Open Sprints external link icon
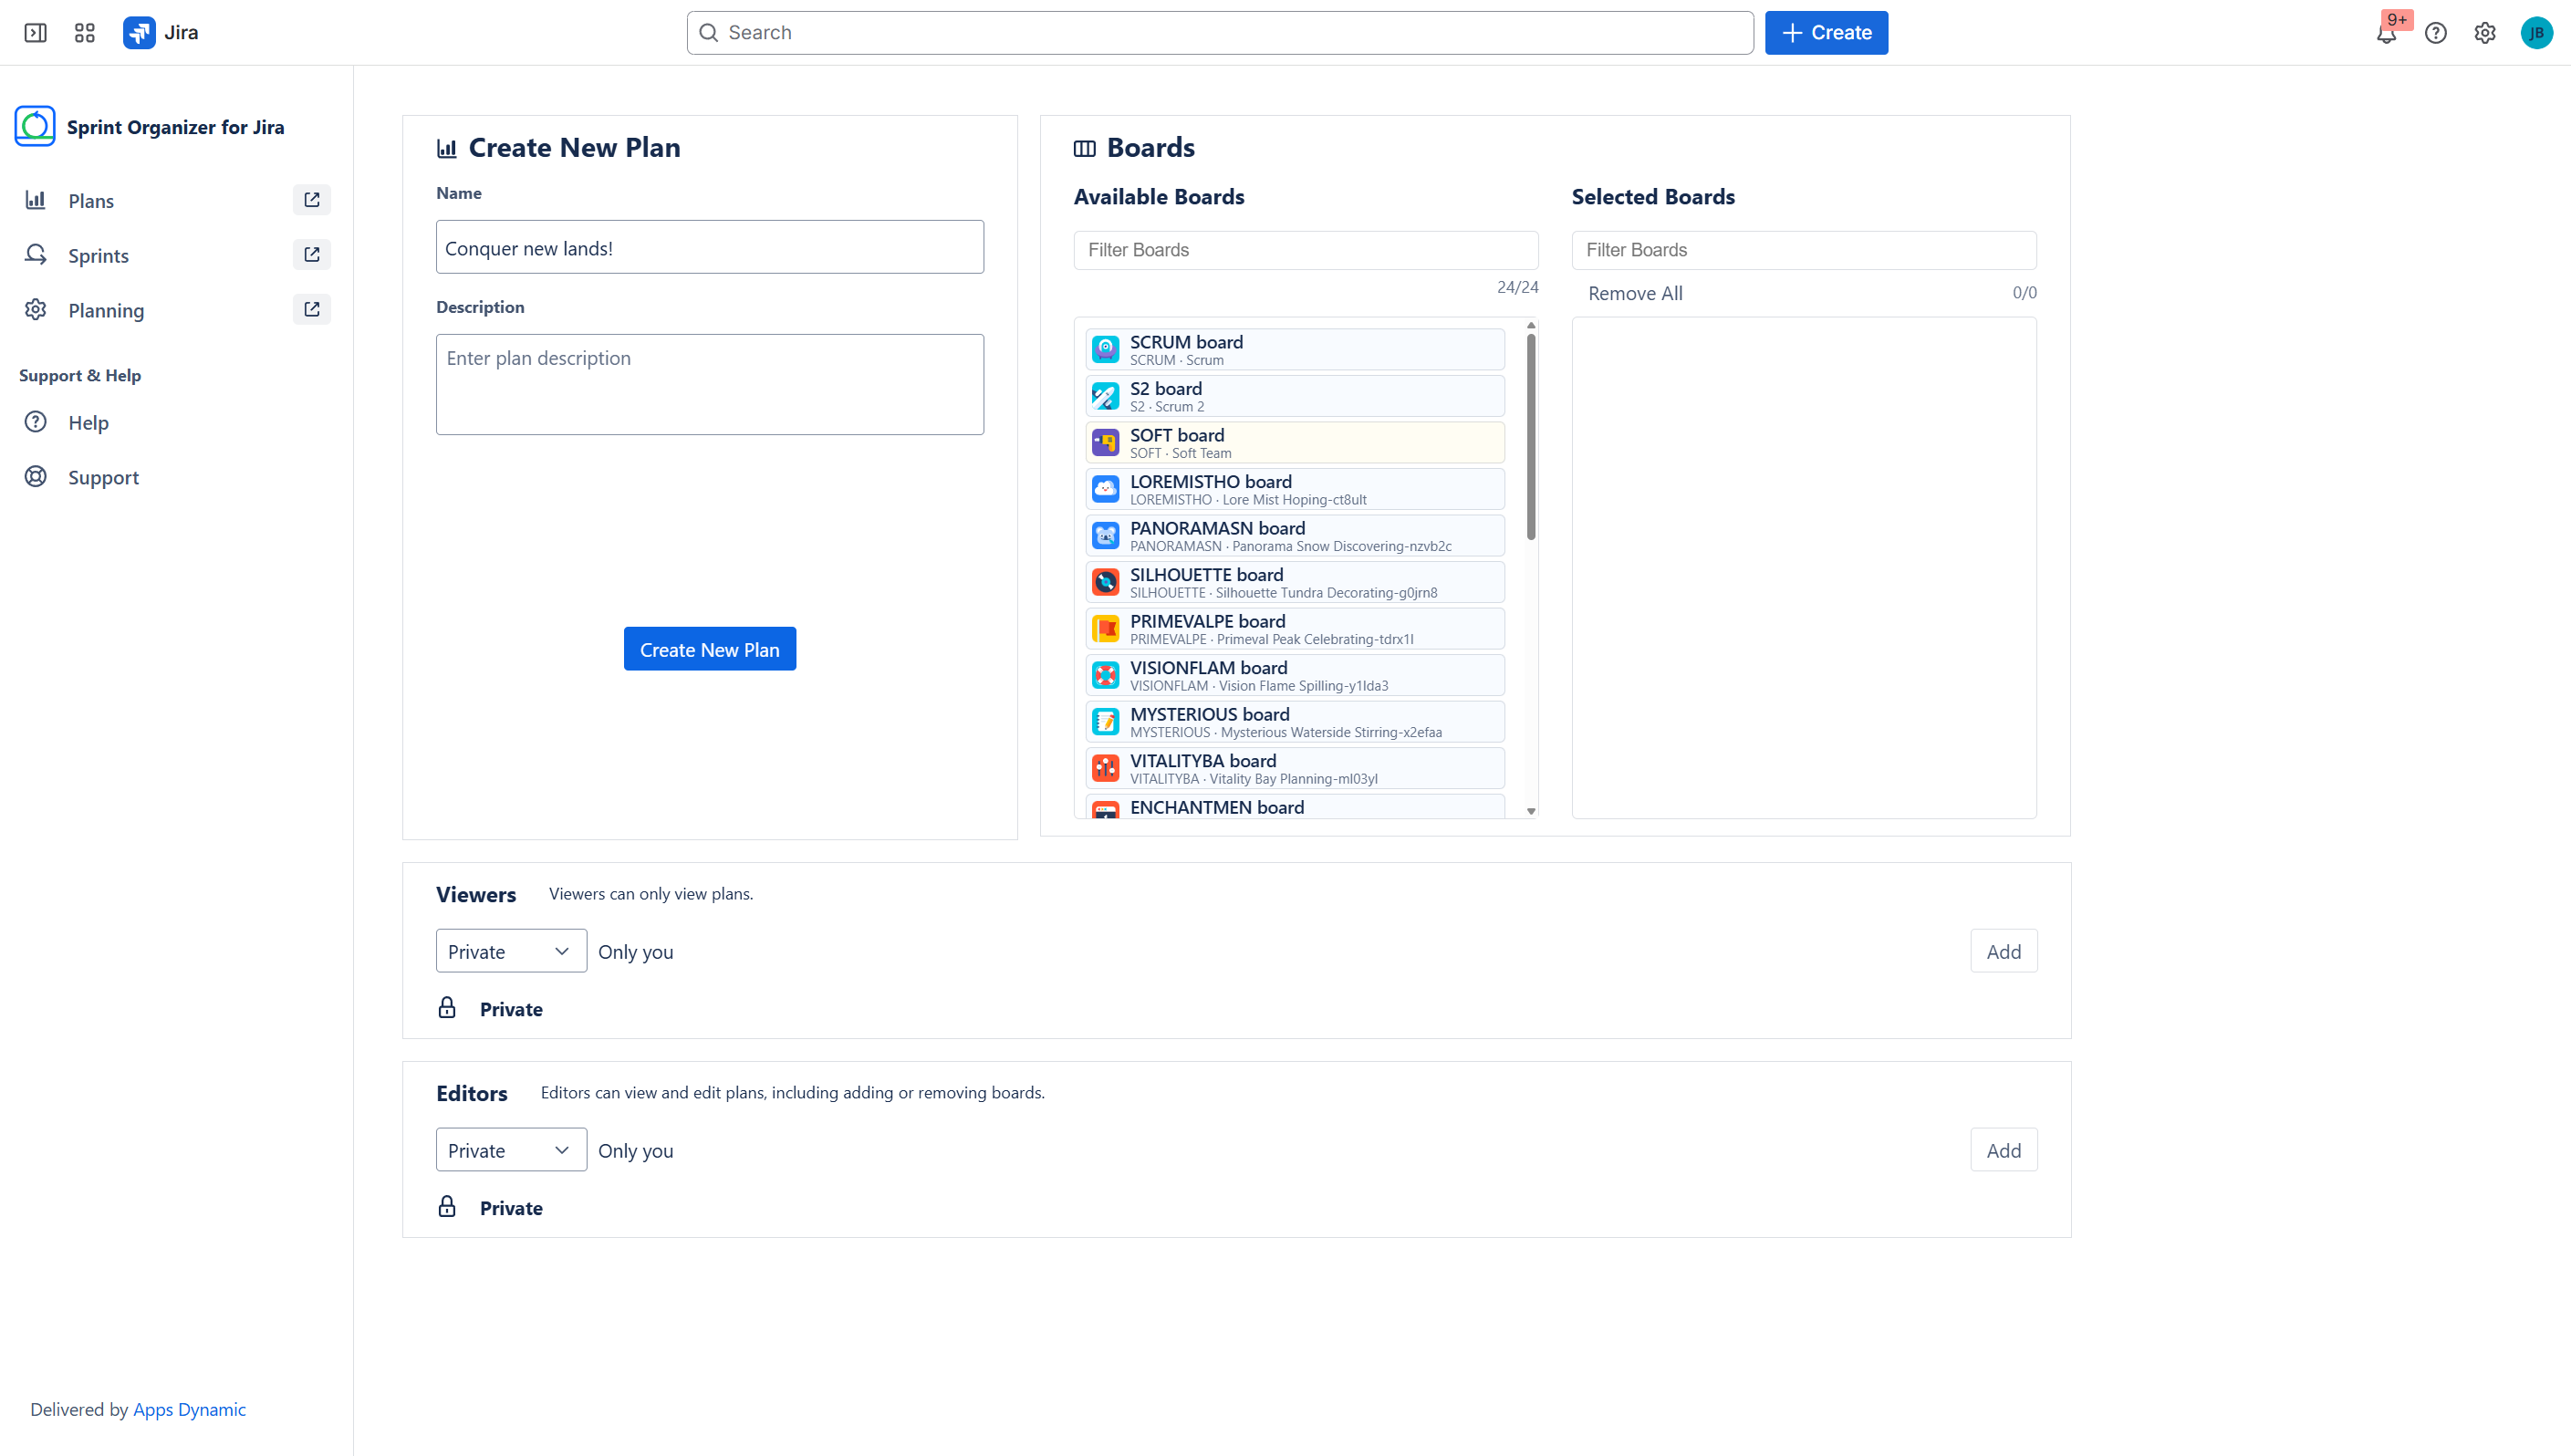This screenshot has width=2571, height=1456. tap(312, 255)
